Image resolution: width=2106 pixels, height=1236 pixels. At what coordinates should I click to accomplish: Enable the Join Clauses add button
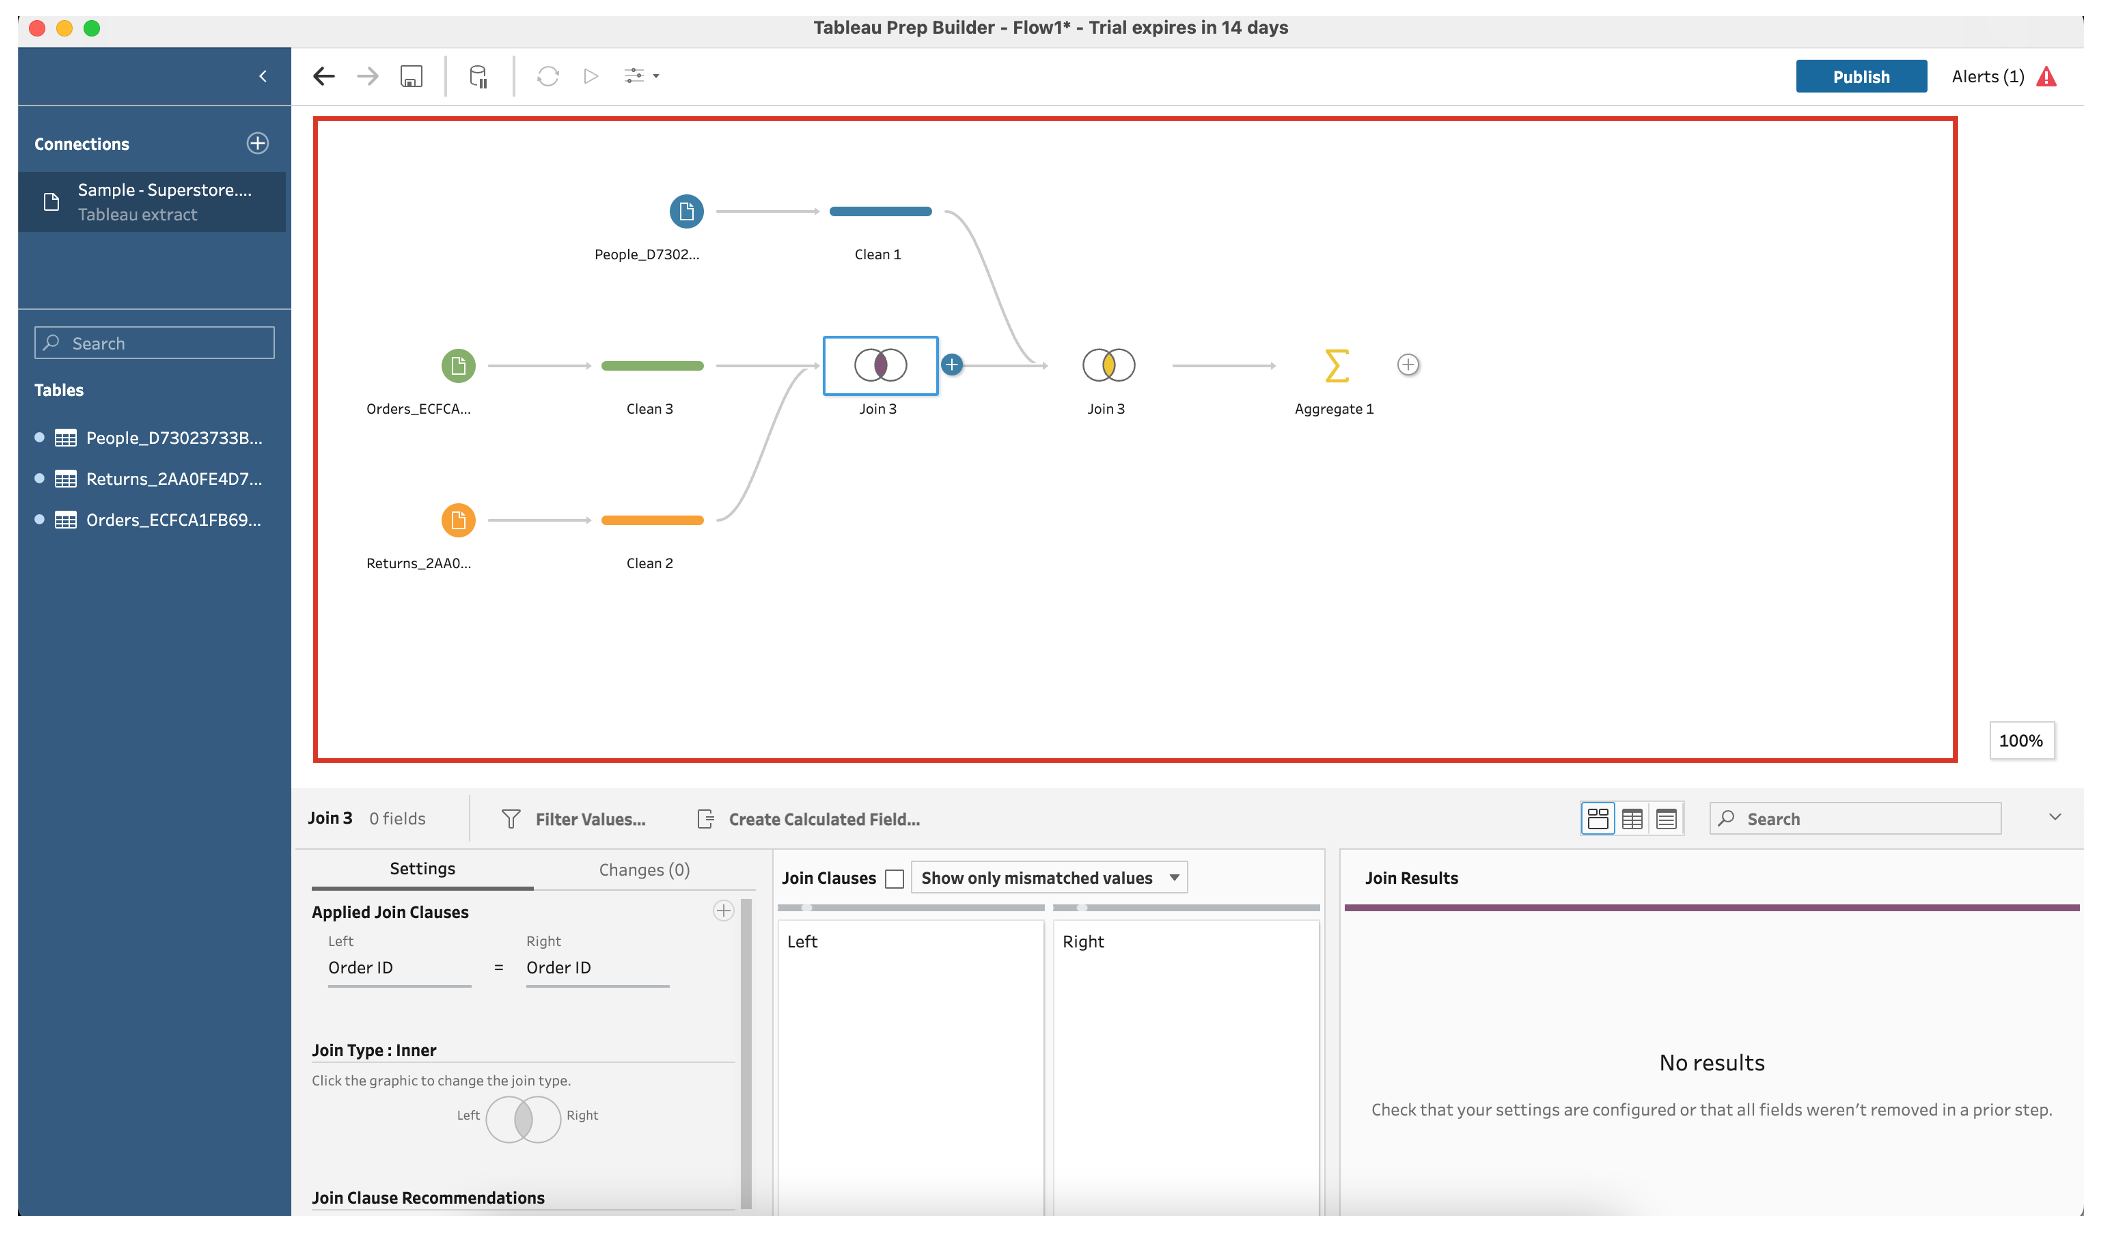pyautogui.click(x=724, y=909)
